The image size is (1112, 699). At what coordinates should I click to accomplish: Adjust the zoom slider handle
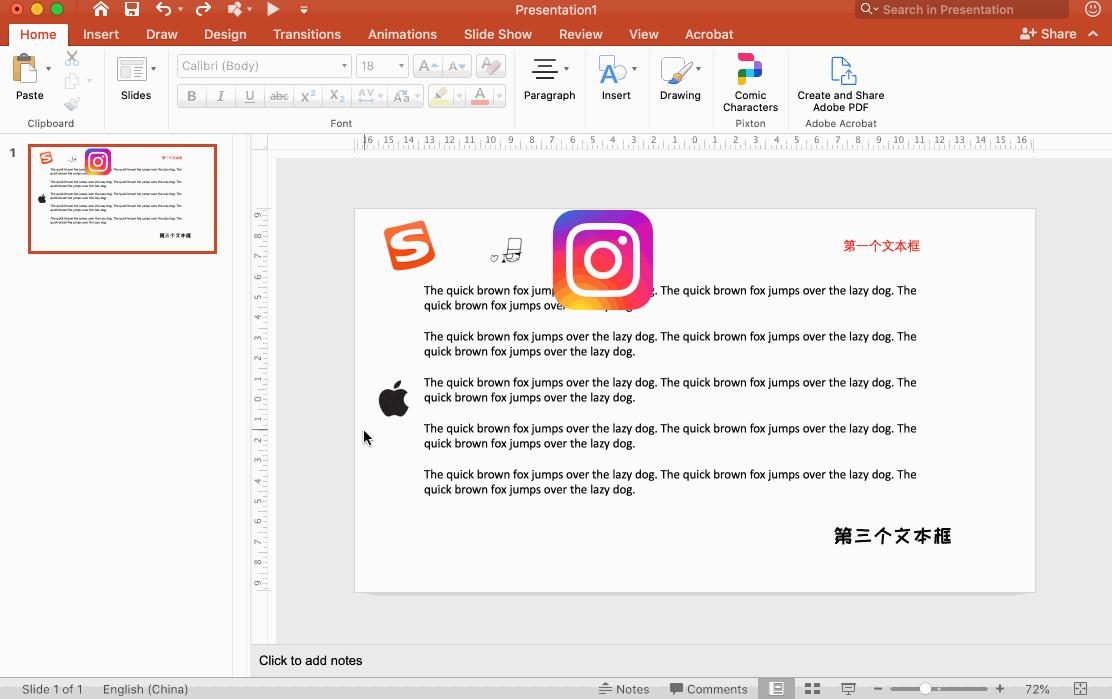[926, 689]
